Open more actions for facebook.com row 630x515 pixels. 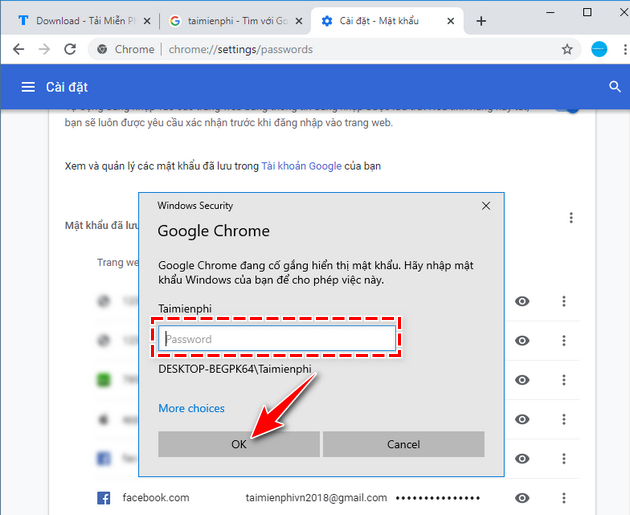tap(564, 498)
